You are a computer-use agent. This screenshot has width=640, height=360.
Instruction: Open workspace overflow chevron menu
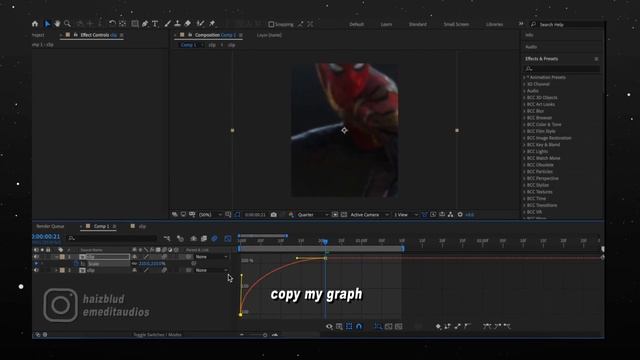click(521, 24)
